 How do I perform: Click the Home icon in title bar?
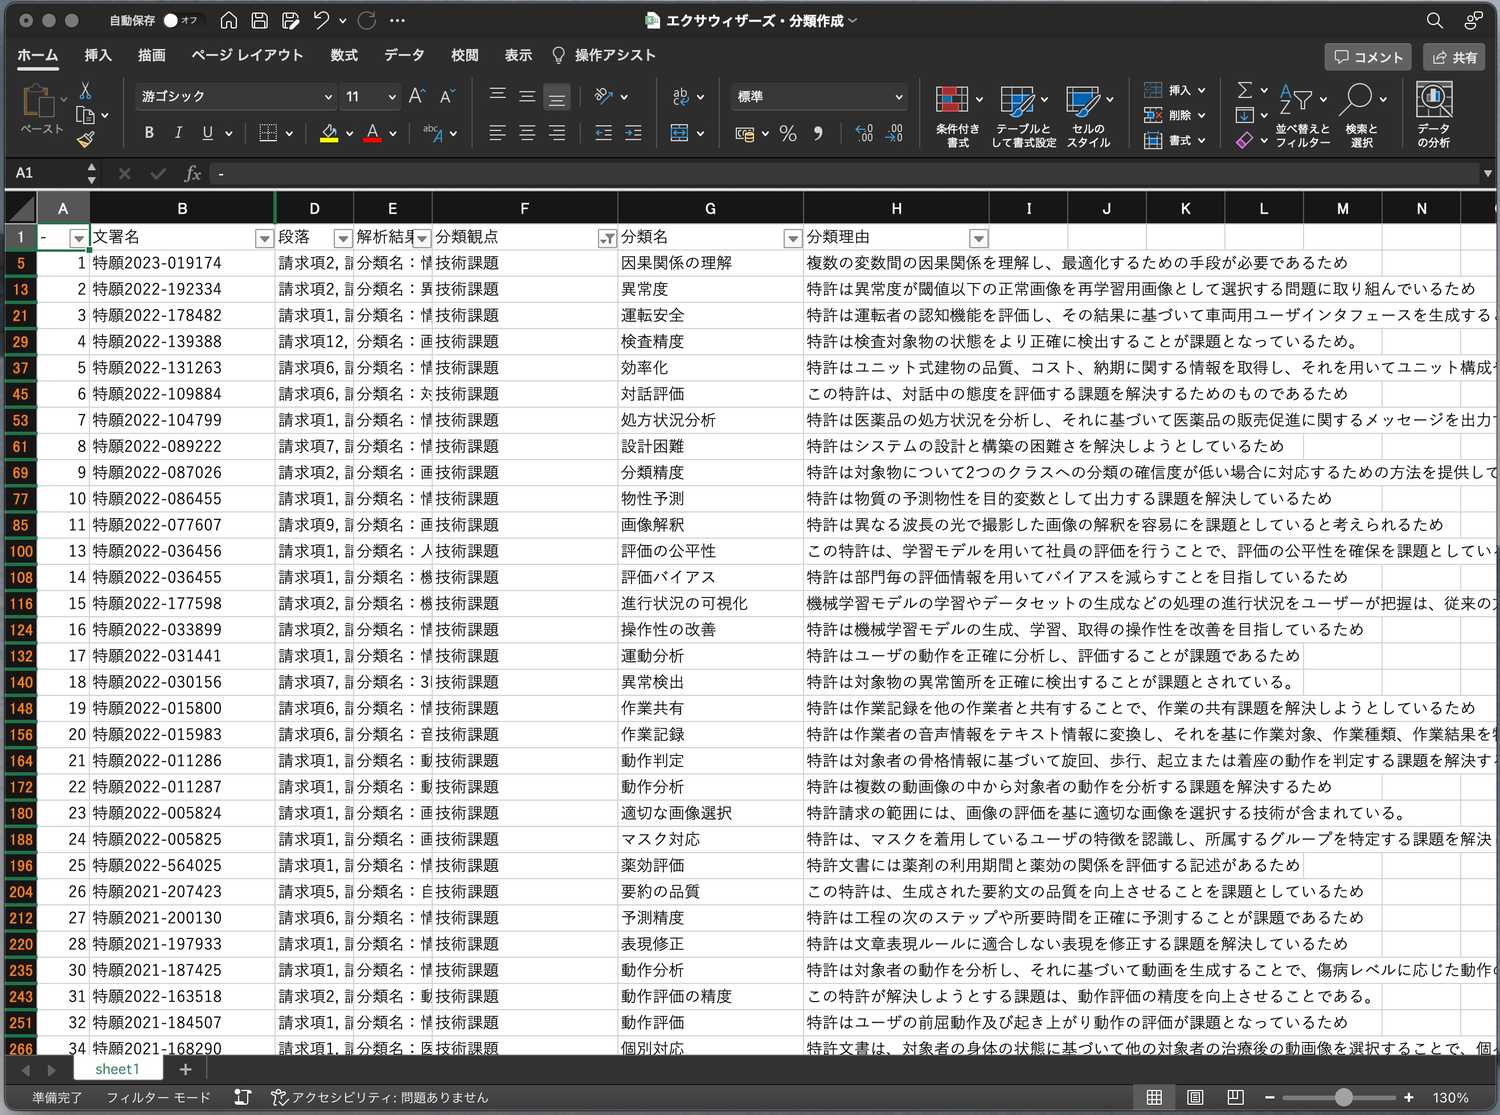click(229, 20)
